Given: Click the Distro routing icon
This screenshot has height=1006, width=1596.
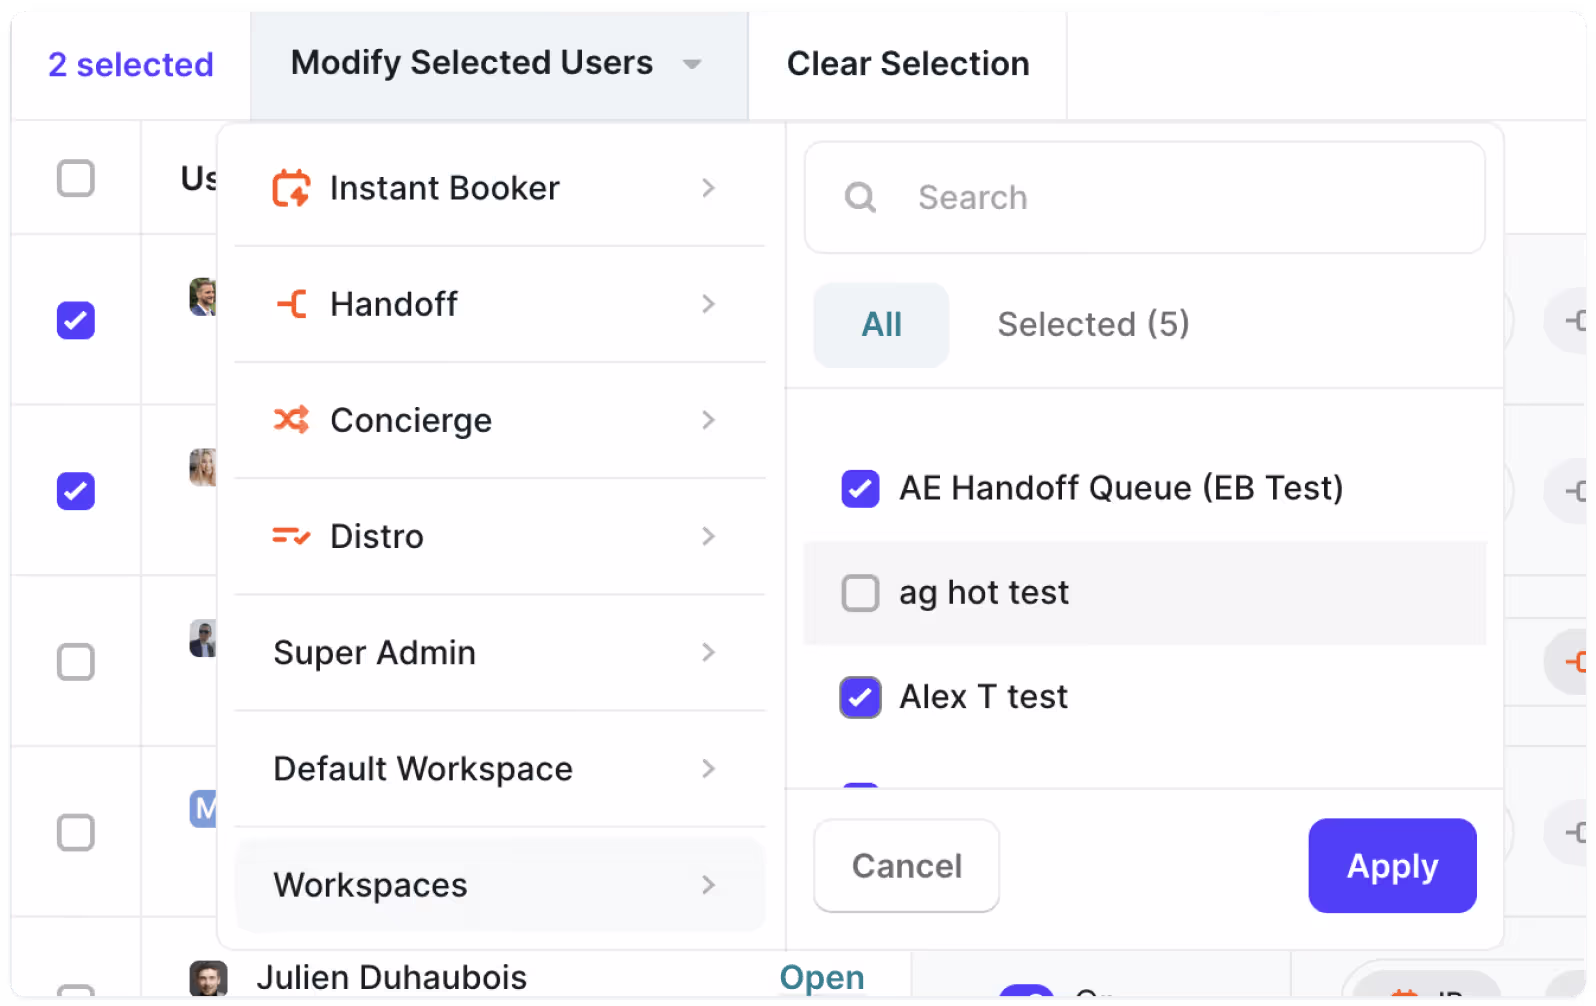Looking at the screenshot, I should coord(291,537).
